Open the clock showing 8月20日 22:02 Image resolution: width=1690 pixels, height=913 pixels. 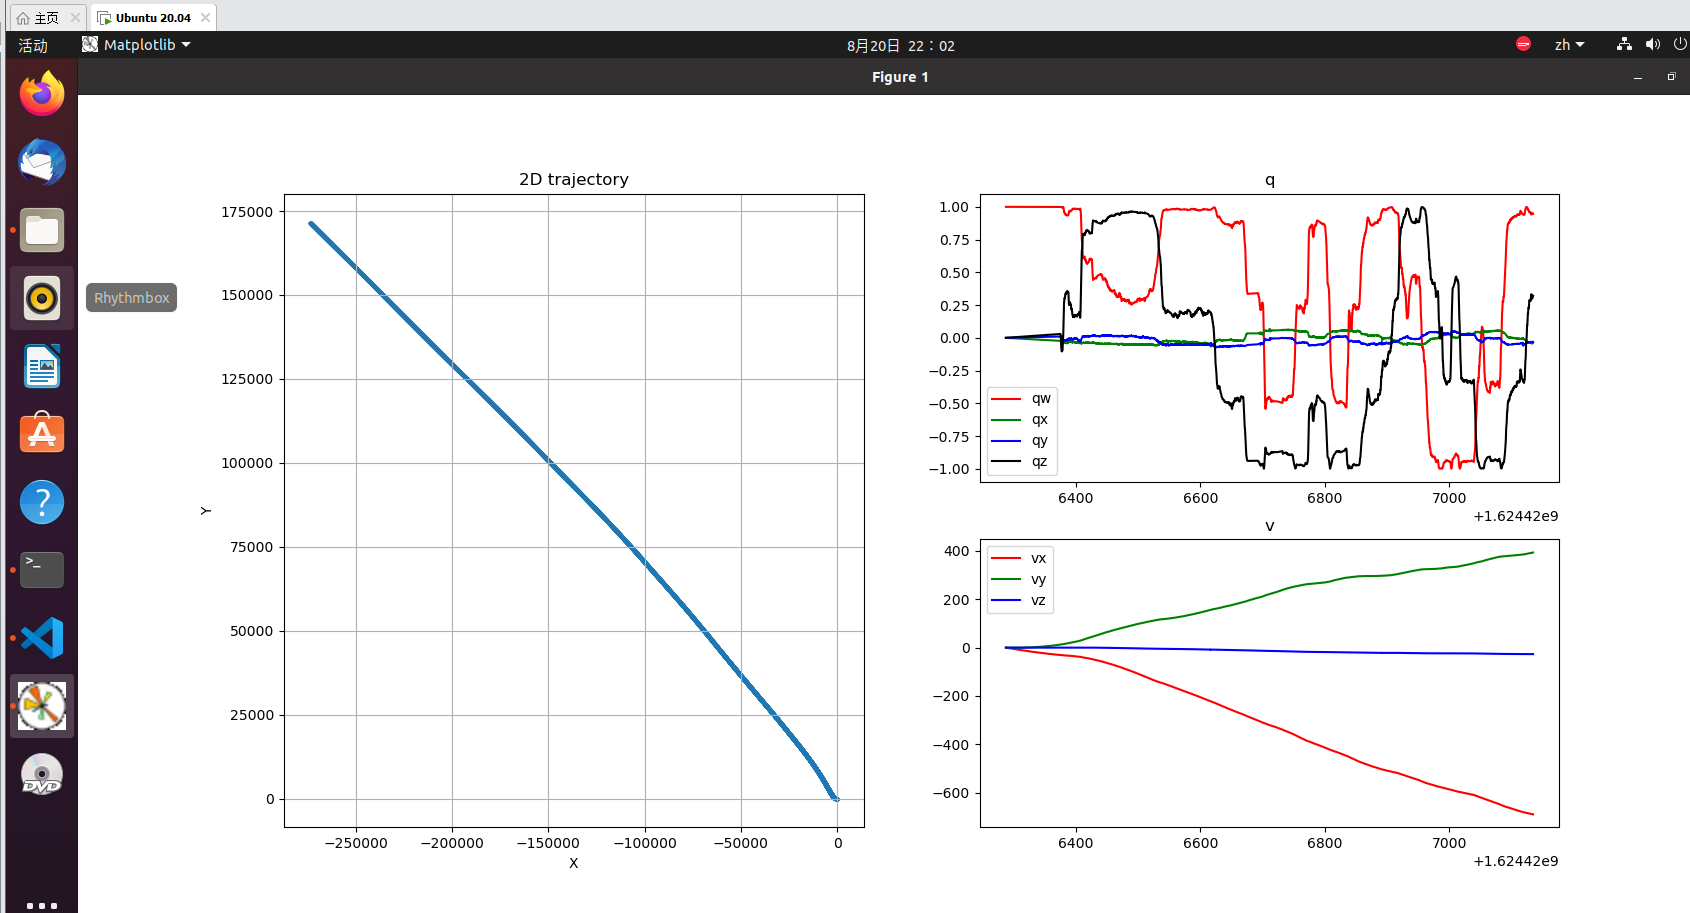(x=900, y=46)
